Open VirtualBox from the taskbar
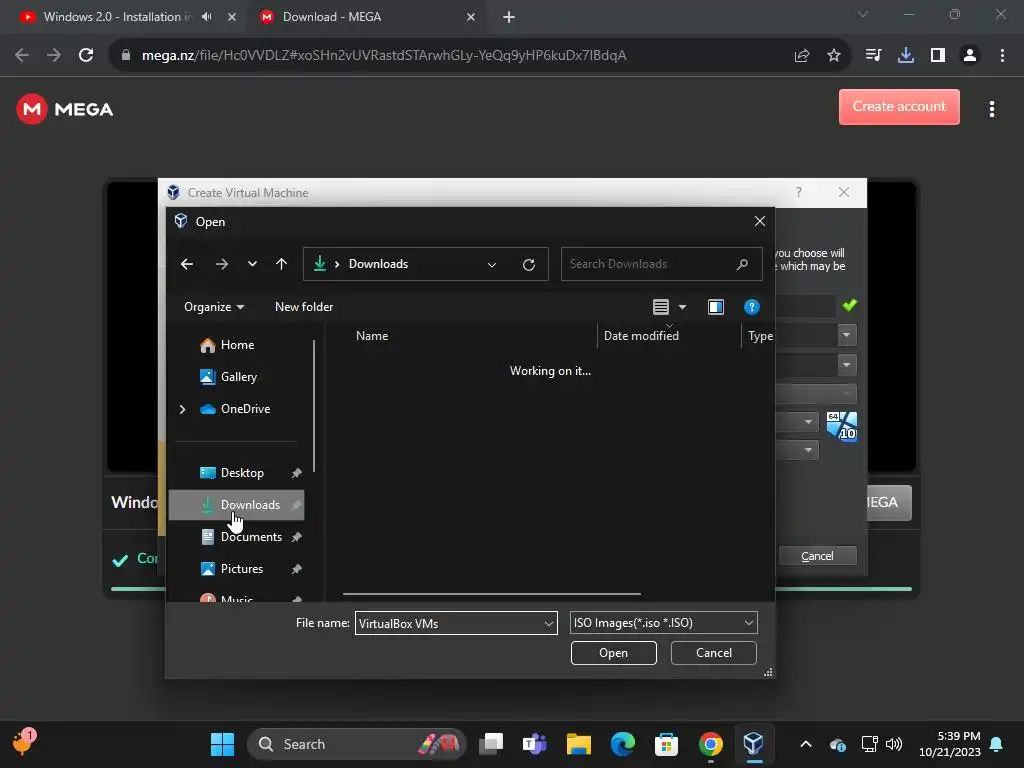The height and width of the screenshot is (768, 1024). tap(753, 744)
